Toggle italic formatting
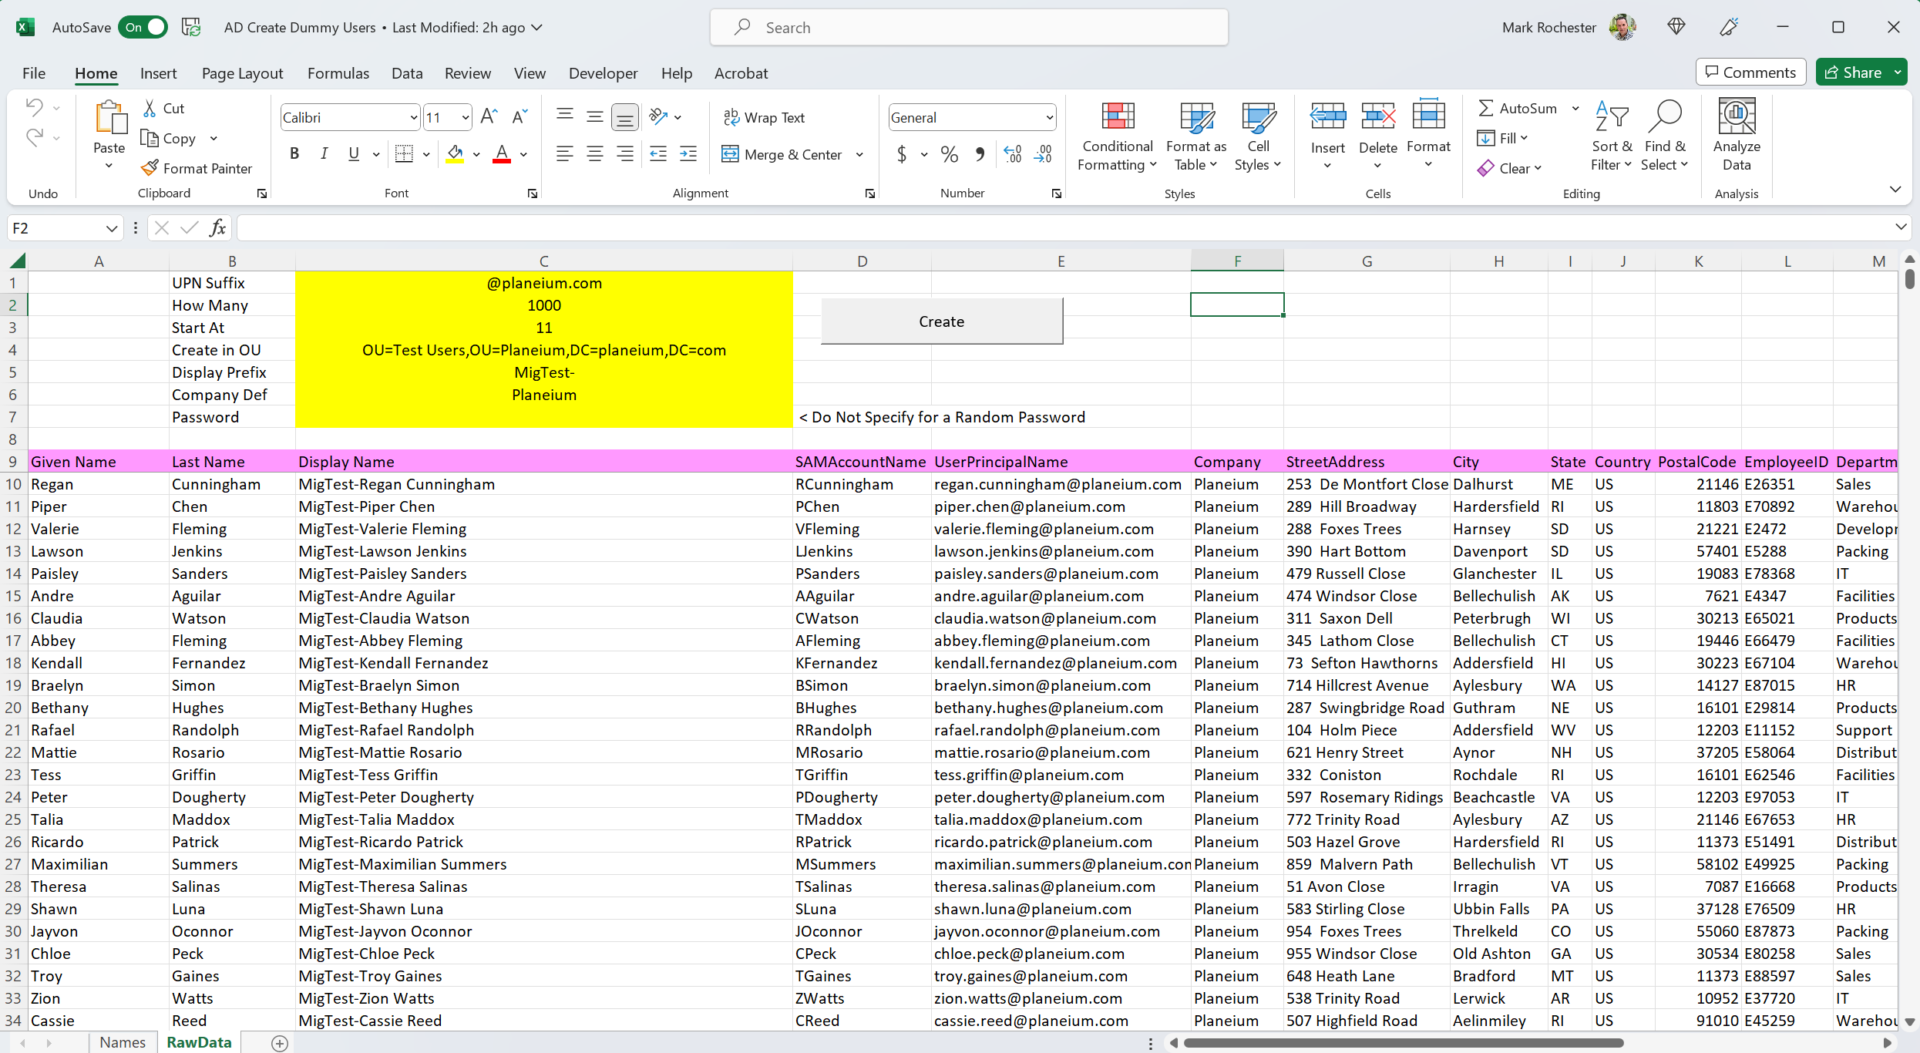The height and width of the screenshot is (1053, 1920). click(x=323, y=153)
